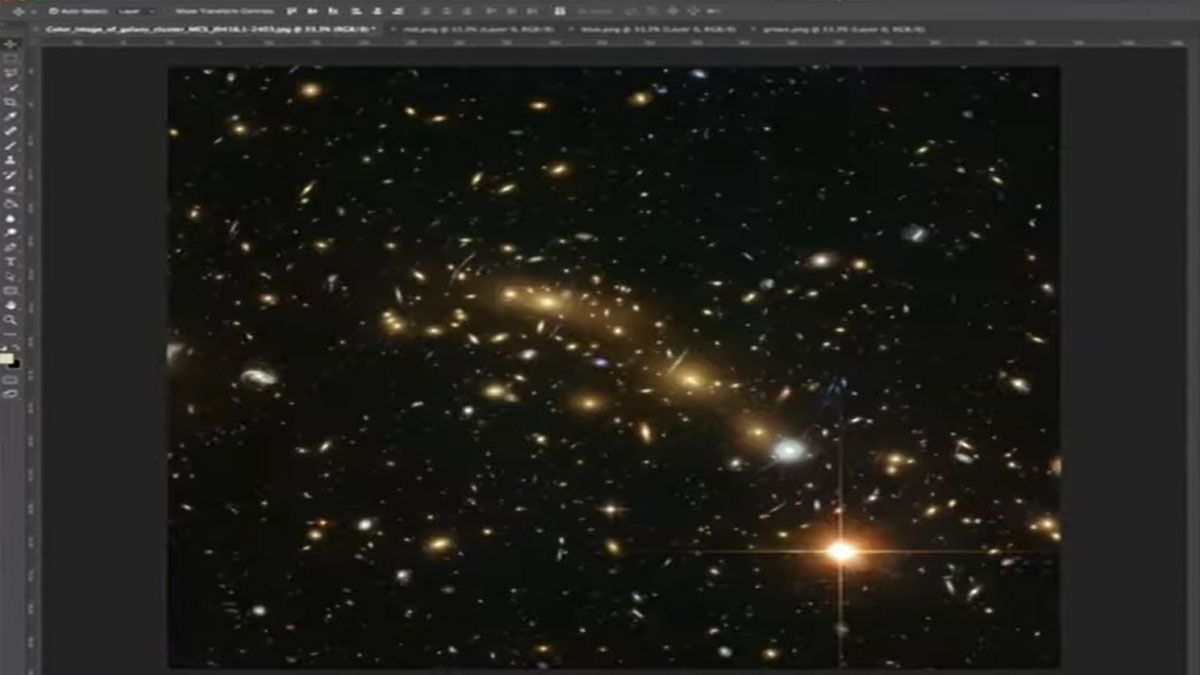1200x675 pixels.
Task: Click the black background color swatch
Action: [14, 365]
